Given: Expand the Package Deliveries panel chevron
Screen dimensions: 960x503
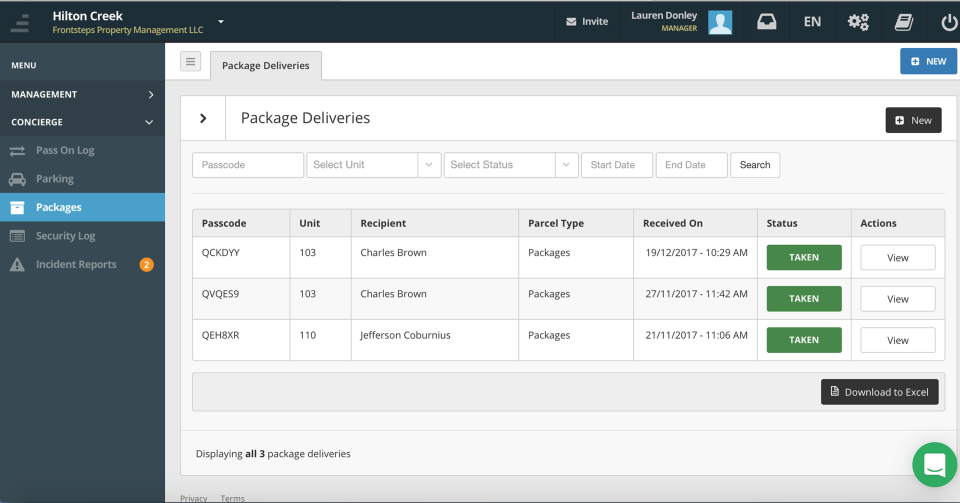Looking at the screenshot, I should pos(203,118).
